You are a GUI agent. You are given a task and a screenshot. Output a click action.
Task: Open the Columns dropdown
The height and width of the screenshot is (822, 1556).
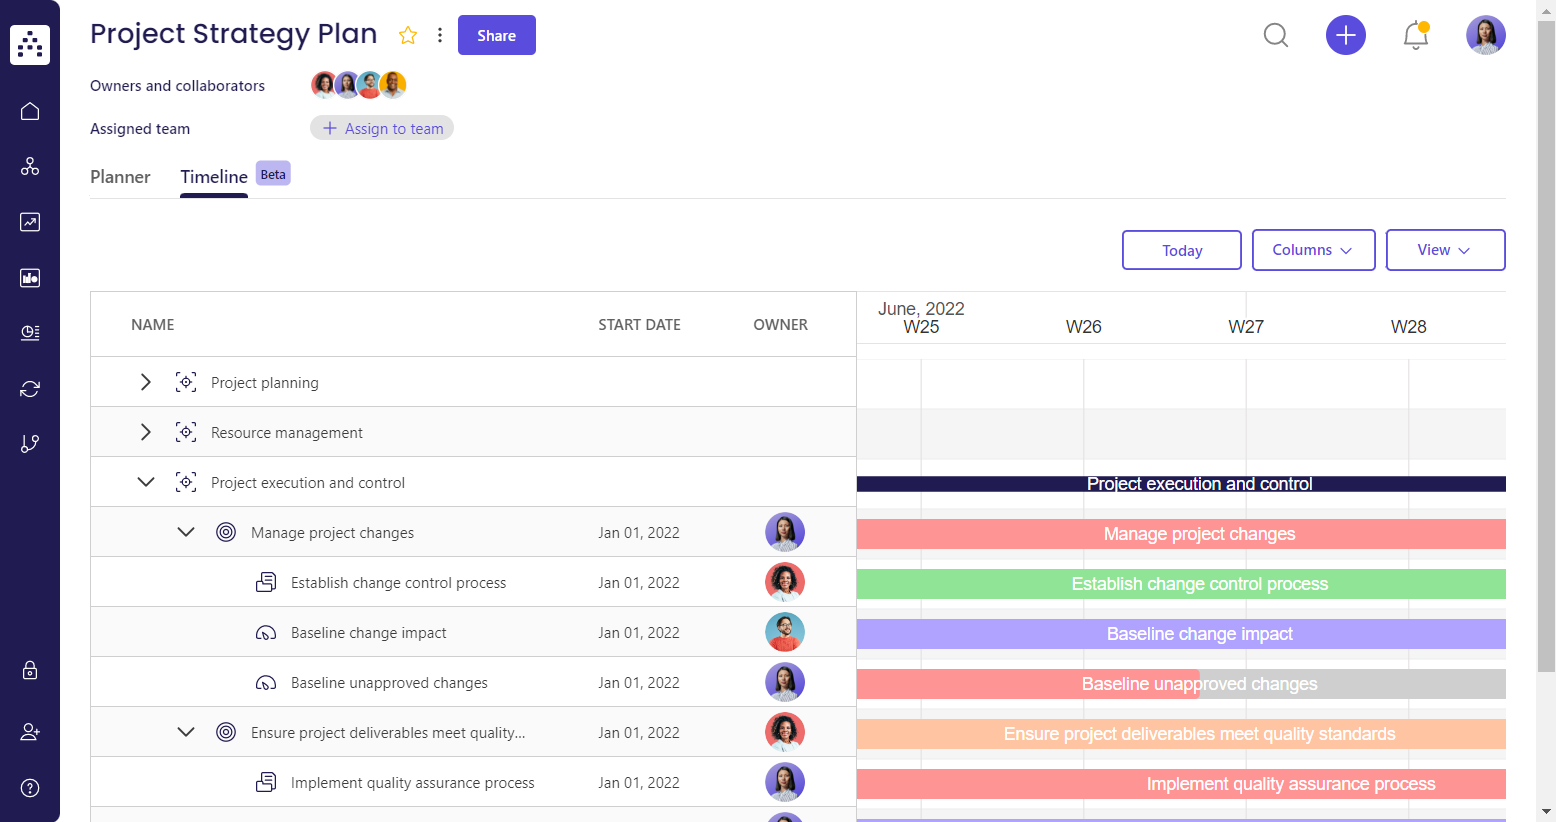point(1313,250)
